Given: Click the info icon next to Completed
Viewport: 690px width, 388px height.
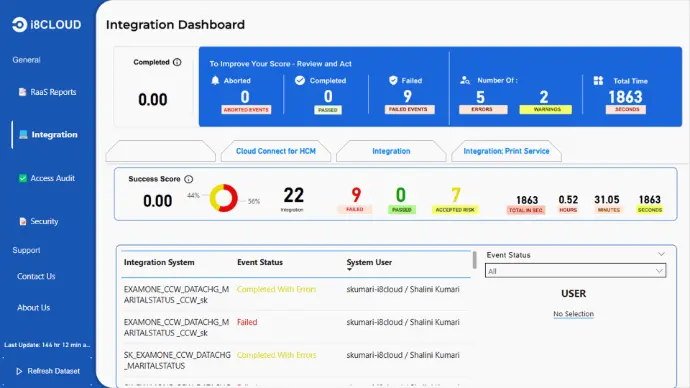Looking at the screenshot, I should click(177, 62).
